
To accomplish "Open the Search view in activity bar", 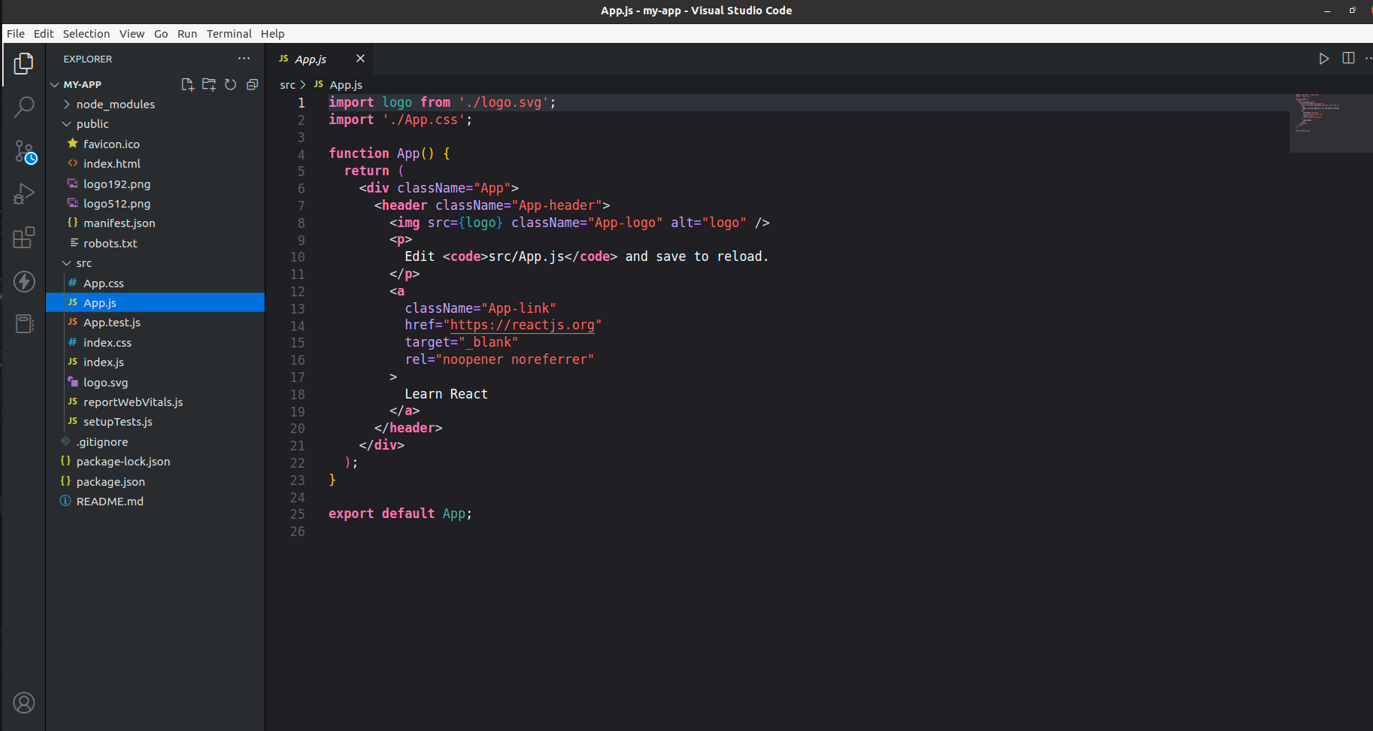I will point(24,107).
